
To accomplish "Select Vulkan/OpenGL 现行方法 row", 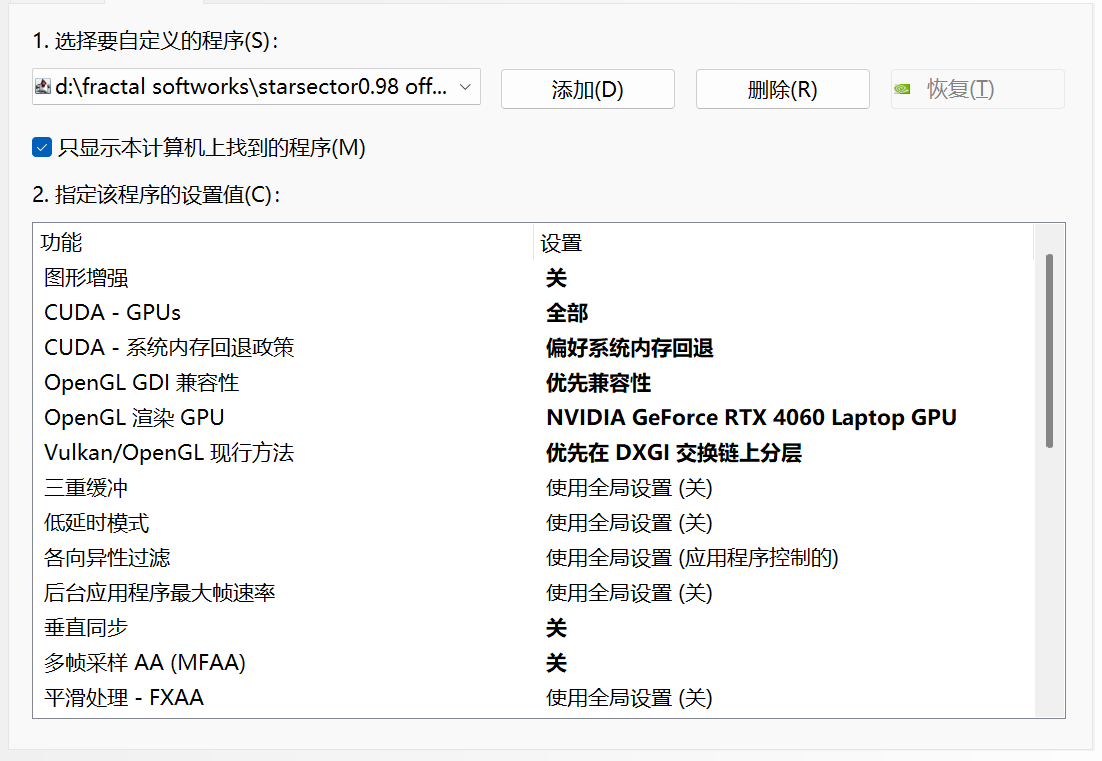I will click(533, 453).
